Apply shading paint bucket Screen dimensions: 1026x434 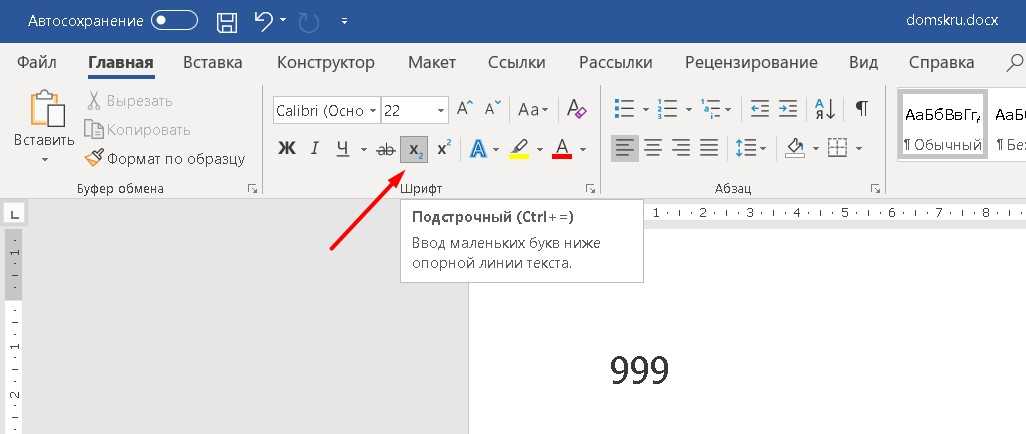[795, 149]
